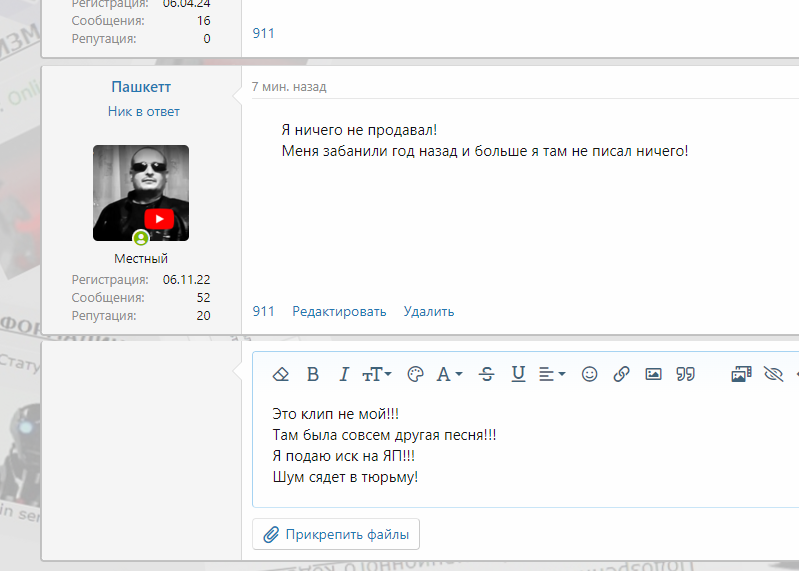Open the text alignment dropdown

(552, 374)
